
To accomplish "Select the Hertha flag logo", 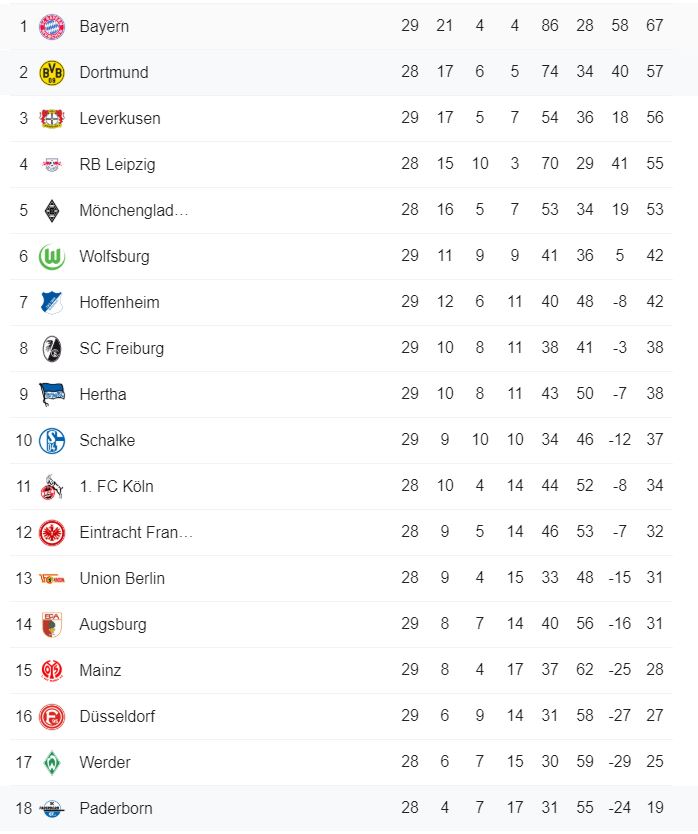I will pos(51,394).
